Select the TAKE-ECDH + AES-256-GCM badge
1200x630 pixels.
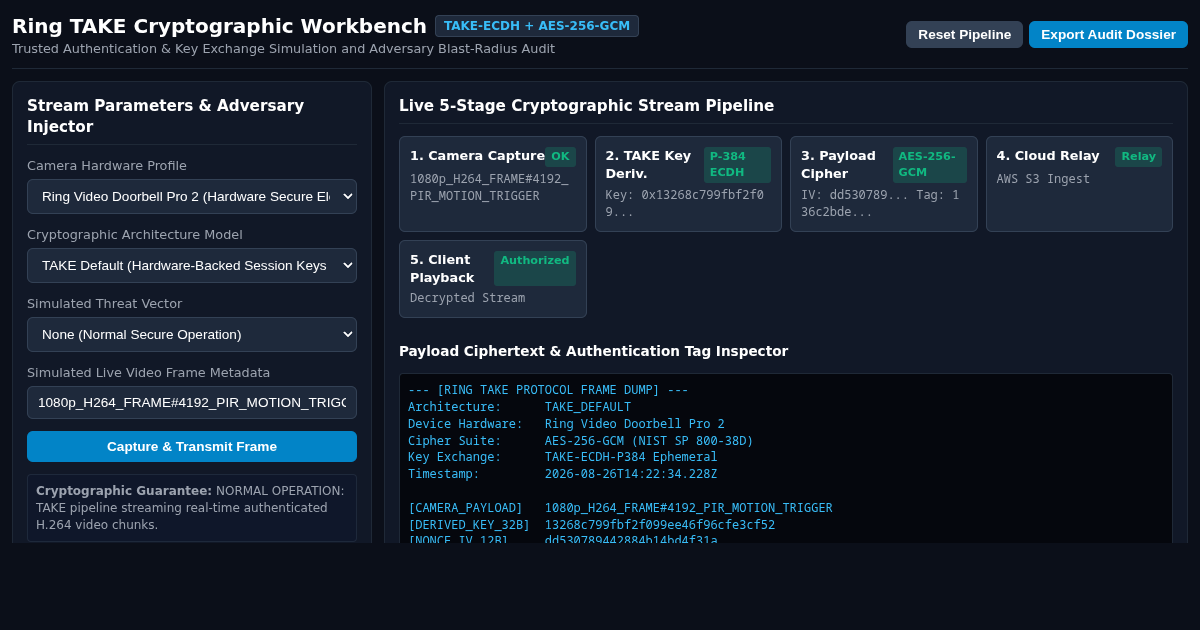tap(537, 26)
